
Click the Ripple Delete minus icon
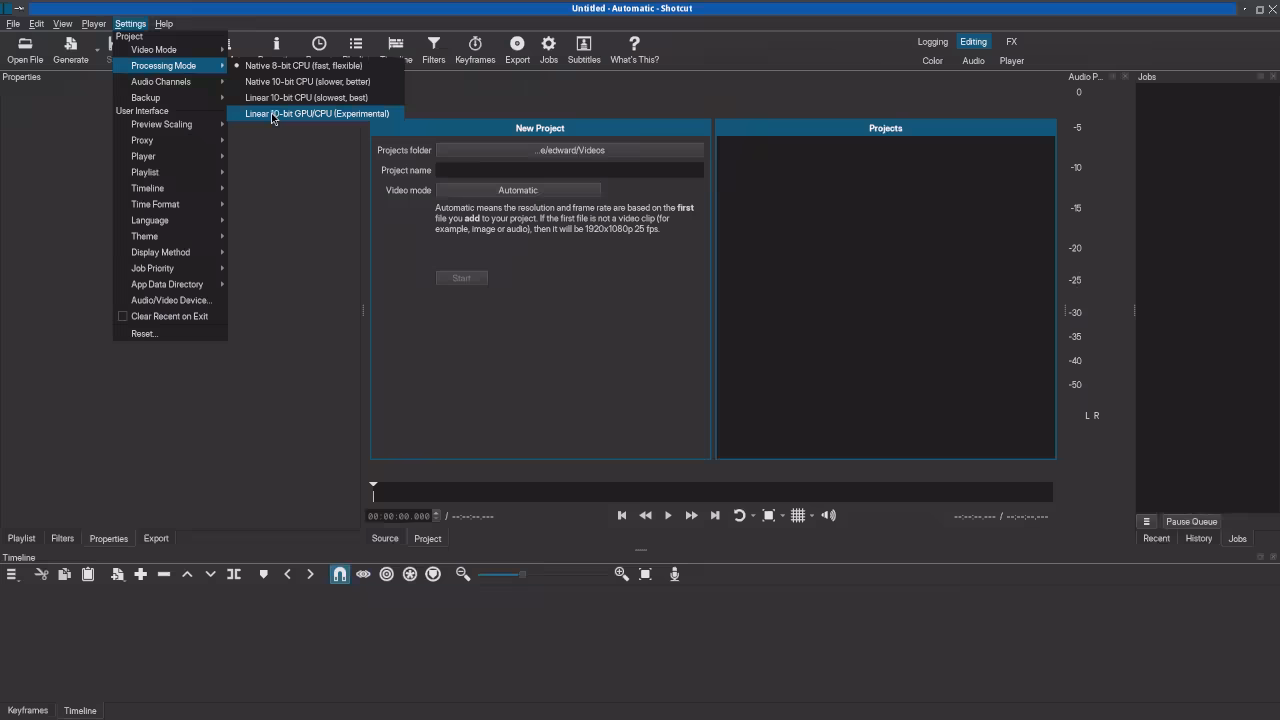tap(164, 574)
